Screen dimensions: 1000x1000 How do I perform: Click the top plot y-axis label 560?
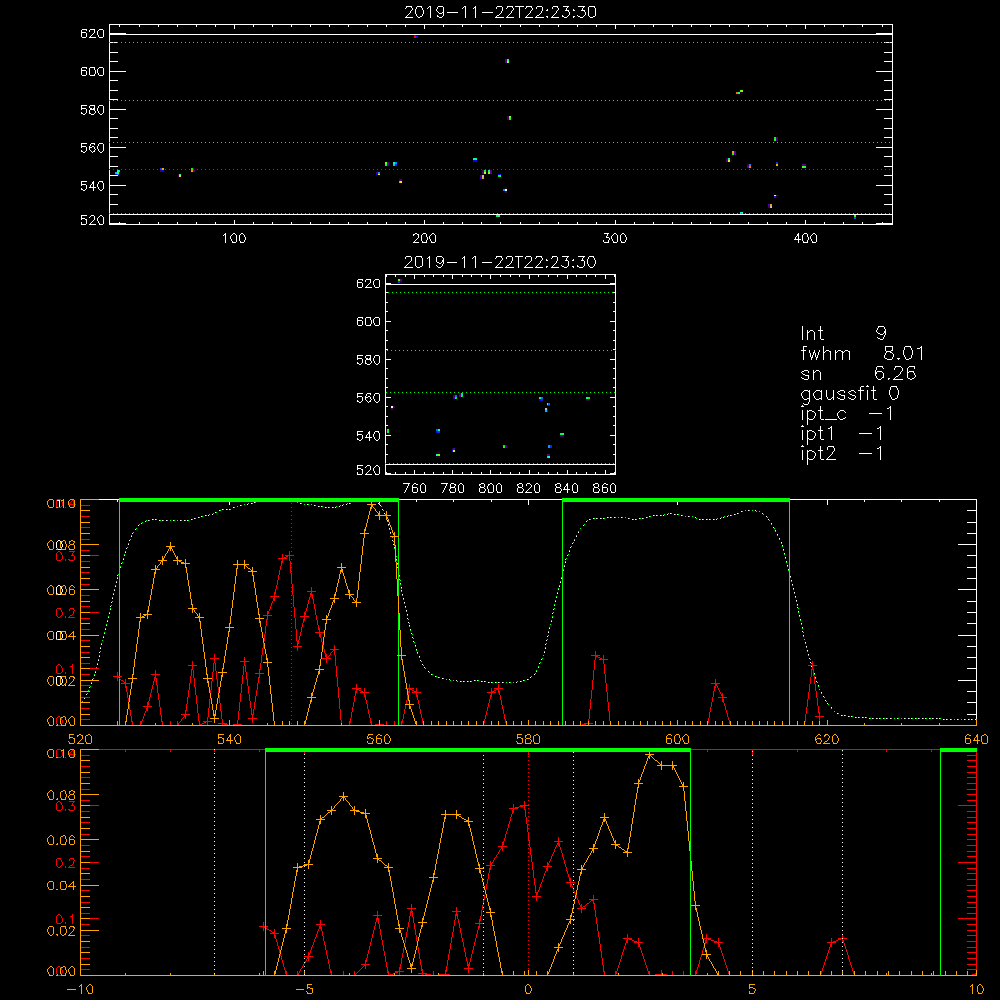click(x=92, y=147)
